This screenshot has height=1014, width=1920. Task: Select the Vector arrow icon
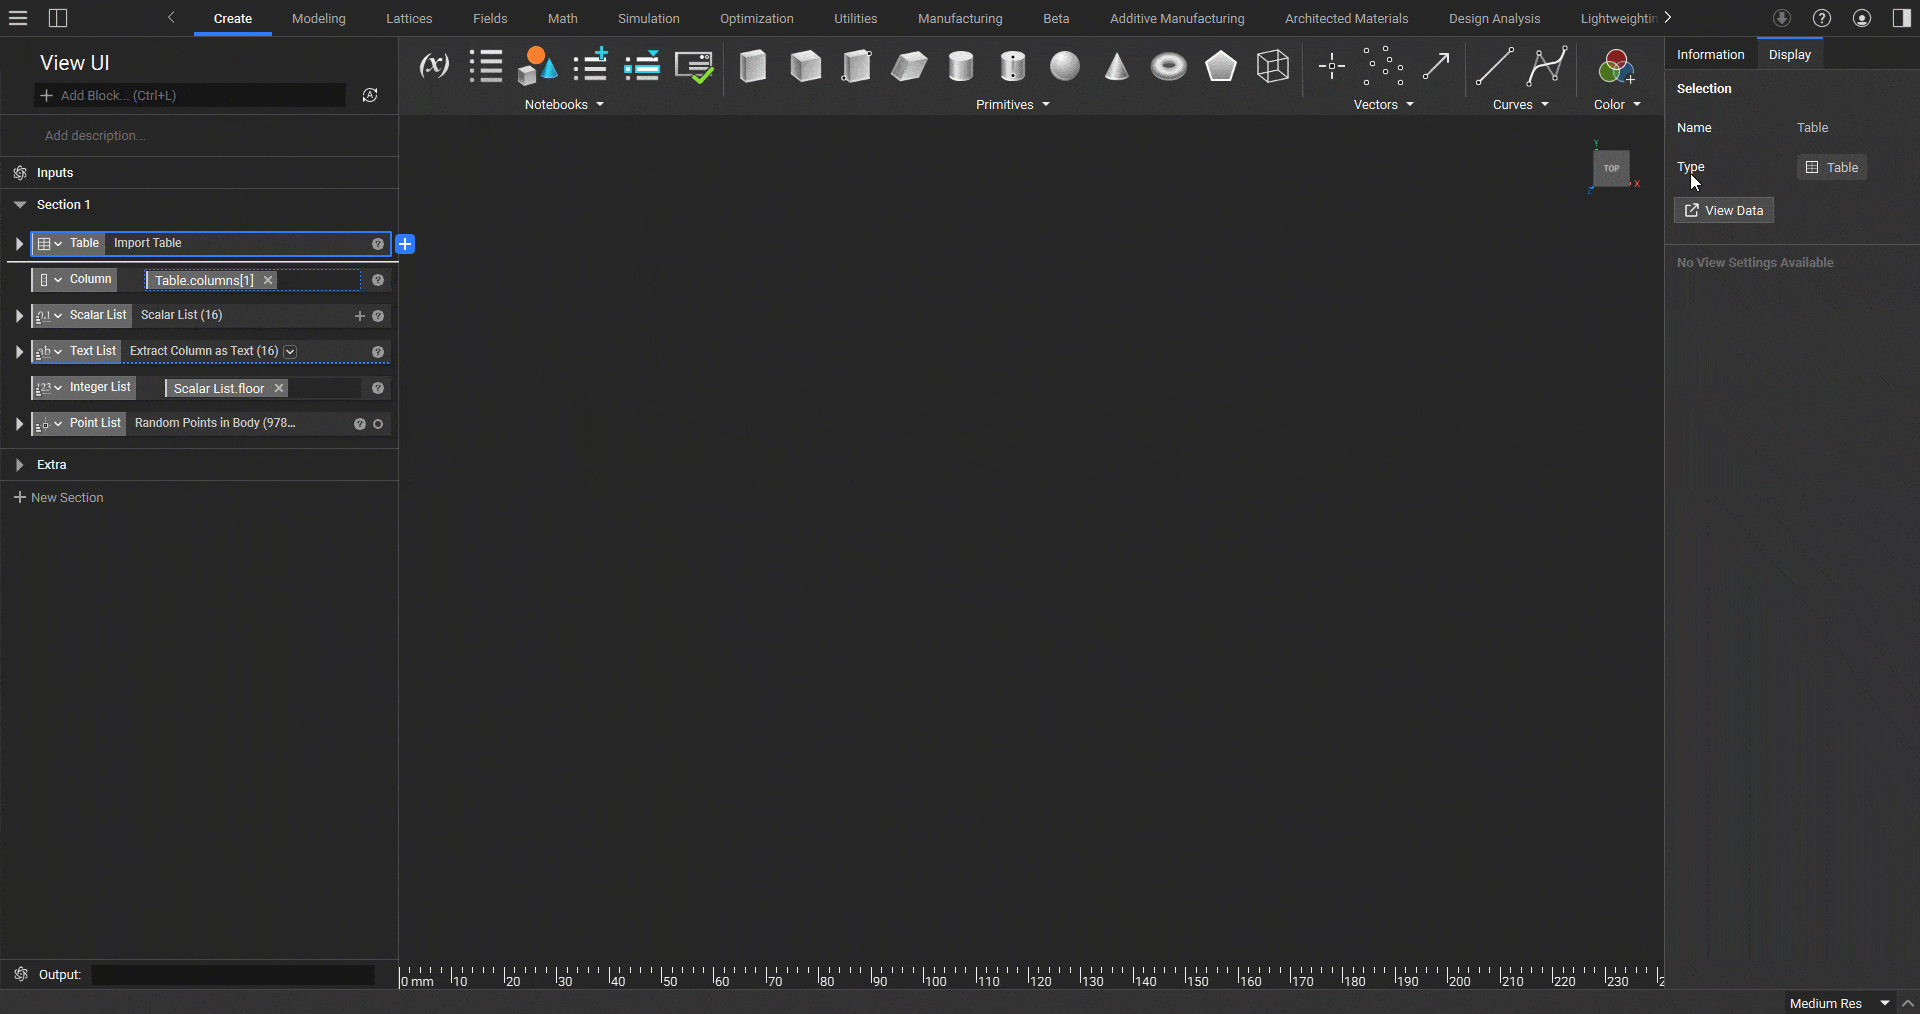[1436, 66]
